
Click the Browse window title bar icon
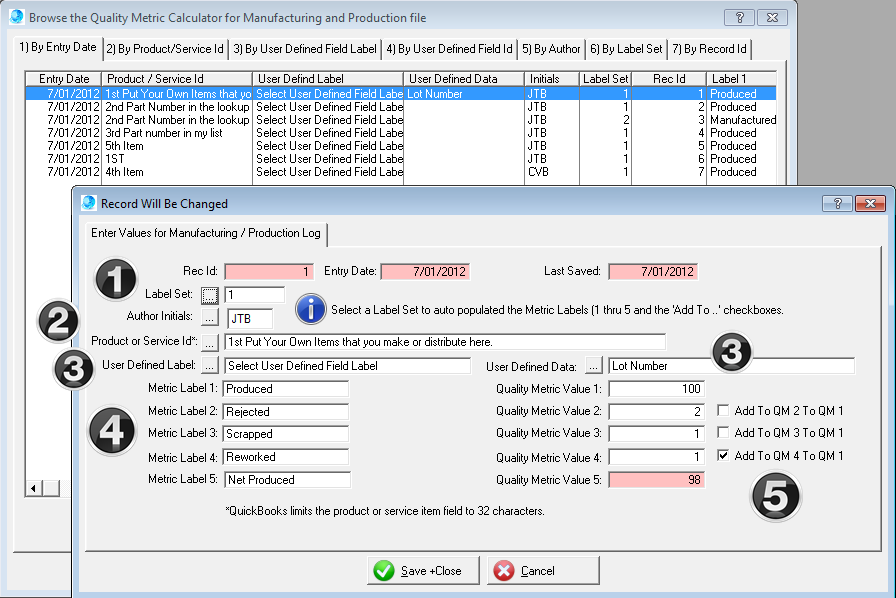click(15, 17)
